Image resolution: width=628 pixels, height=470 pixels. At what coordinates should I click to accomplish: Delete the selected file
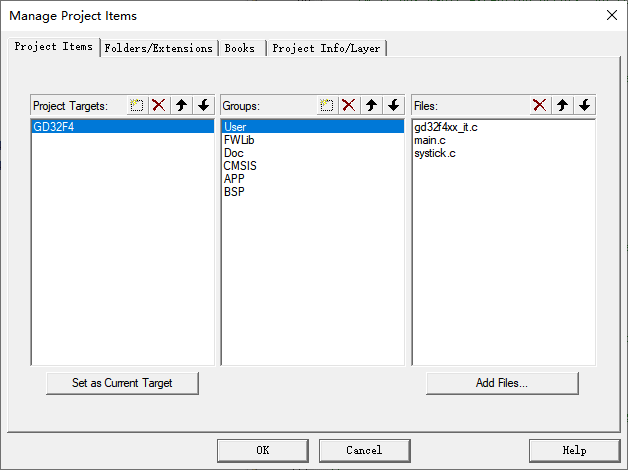click(540, 105)
